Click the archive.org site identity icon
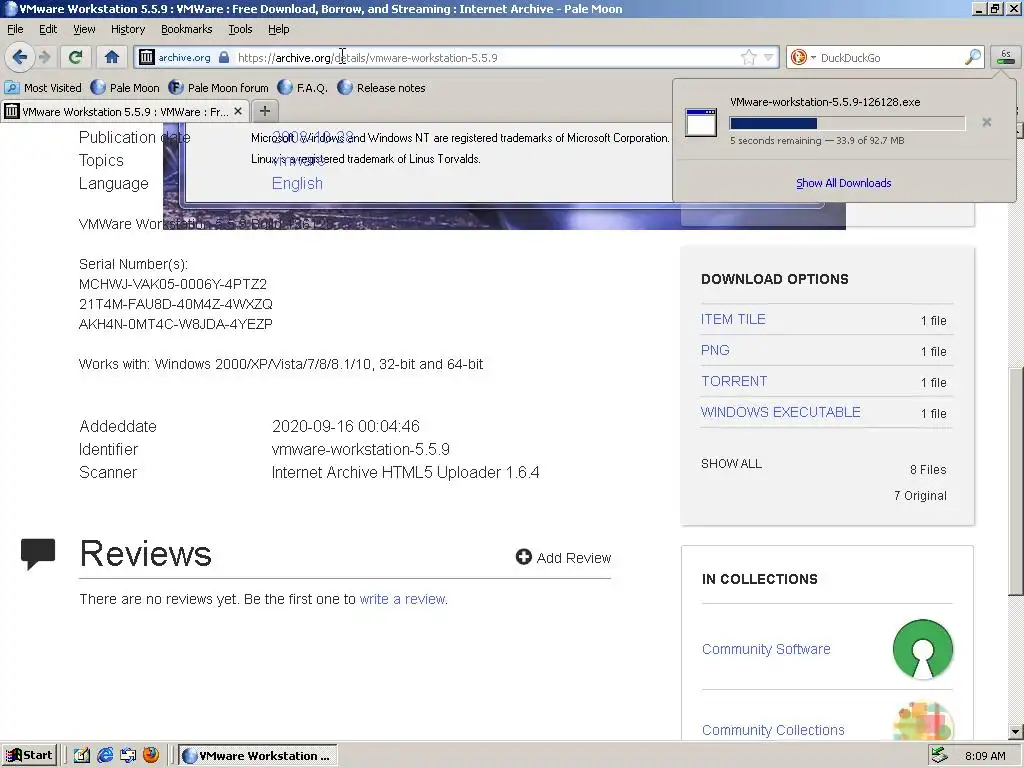 pyautogui.click(x=147, y=57)
